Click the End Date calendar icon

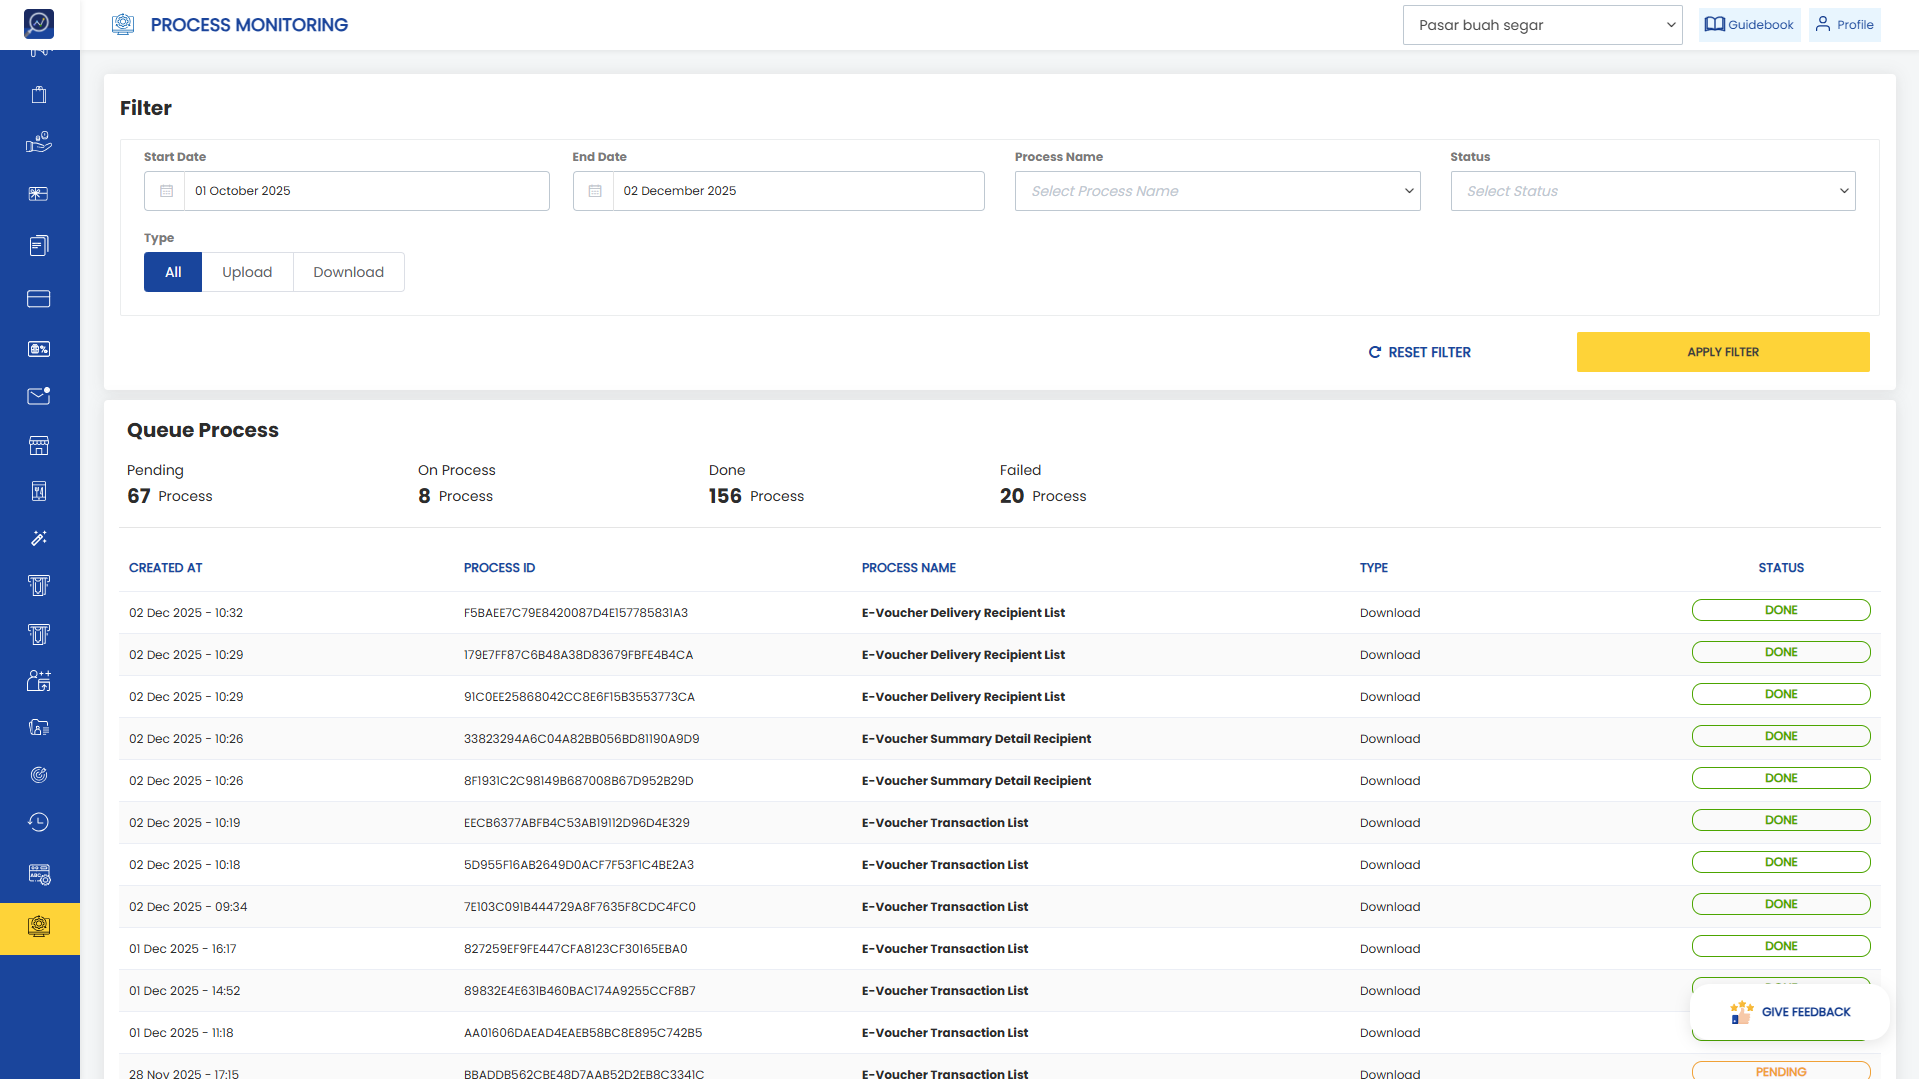(x=595, y=191)
